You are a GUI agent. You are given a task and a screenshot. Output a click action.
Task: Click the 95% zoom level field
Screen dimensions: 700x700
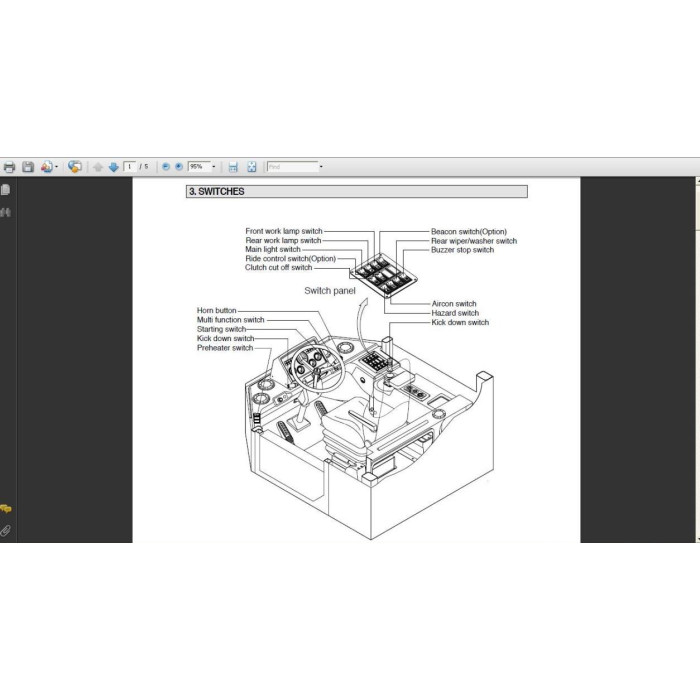(199, 167)
